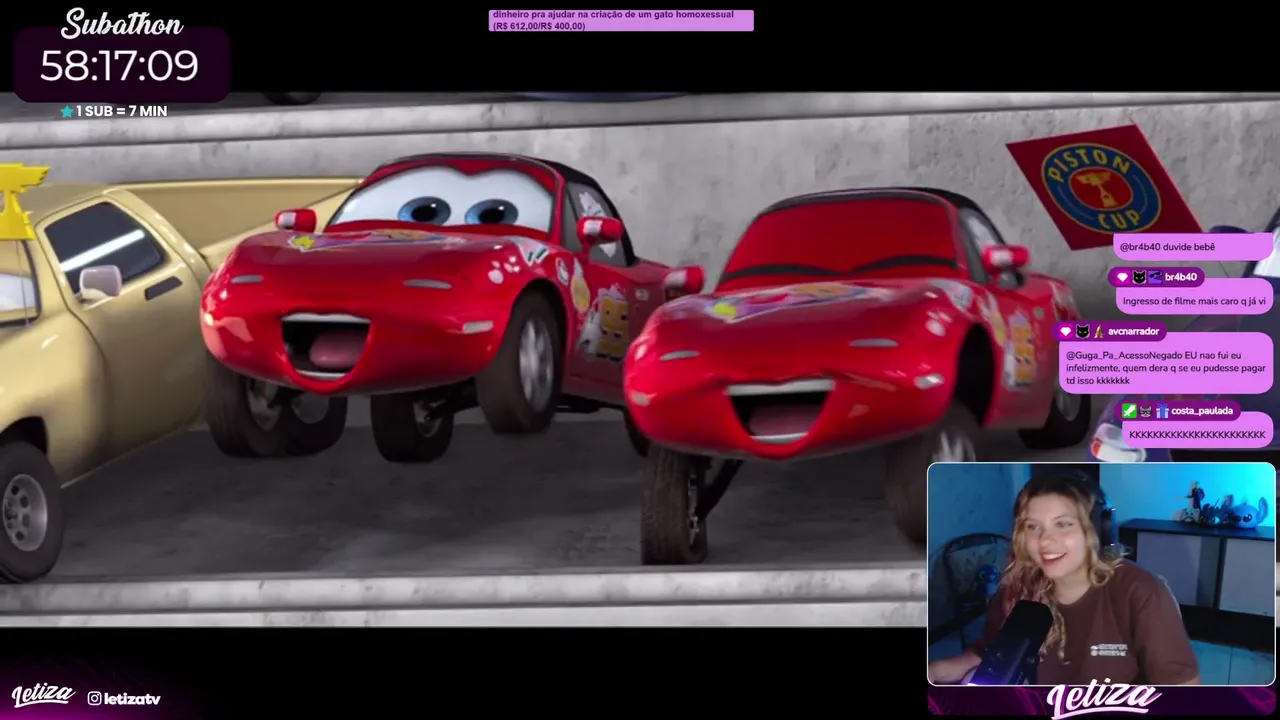Image resolution: width=1280 pixels, height=720 pixels.
Task: Click the donation goal progress bar at top
Action: [x=621, y=20]
